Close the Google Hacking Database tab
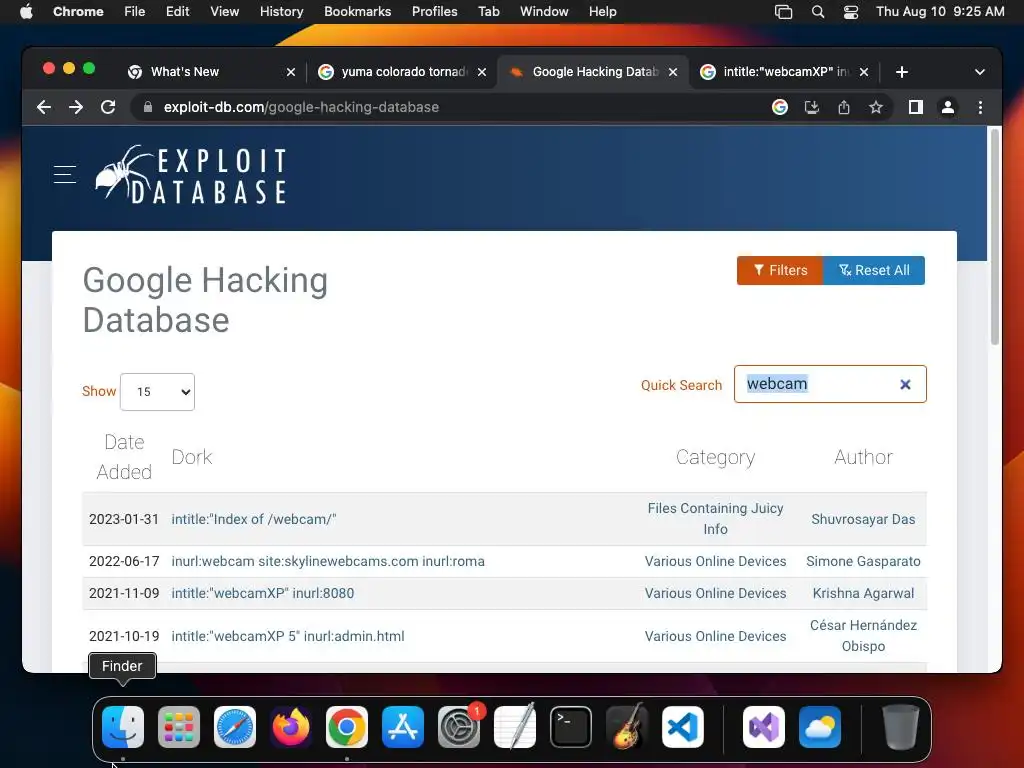Image resolution: width=1024 pixels, height=768 pixels. (673, 72)
